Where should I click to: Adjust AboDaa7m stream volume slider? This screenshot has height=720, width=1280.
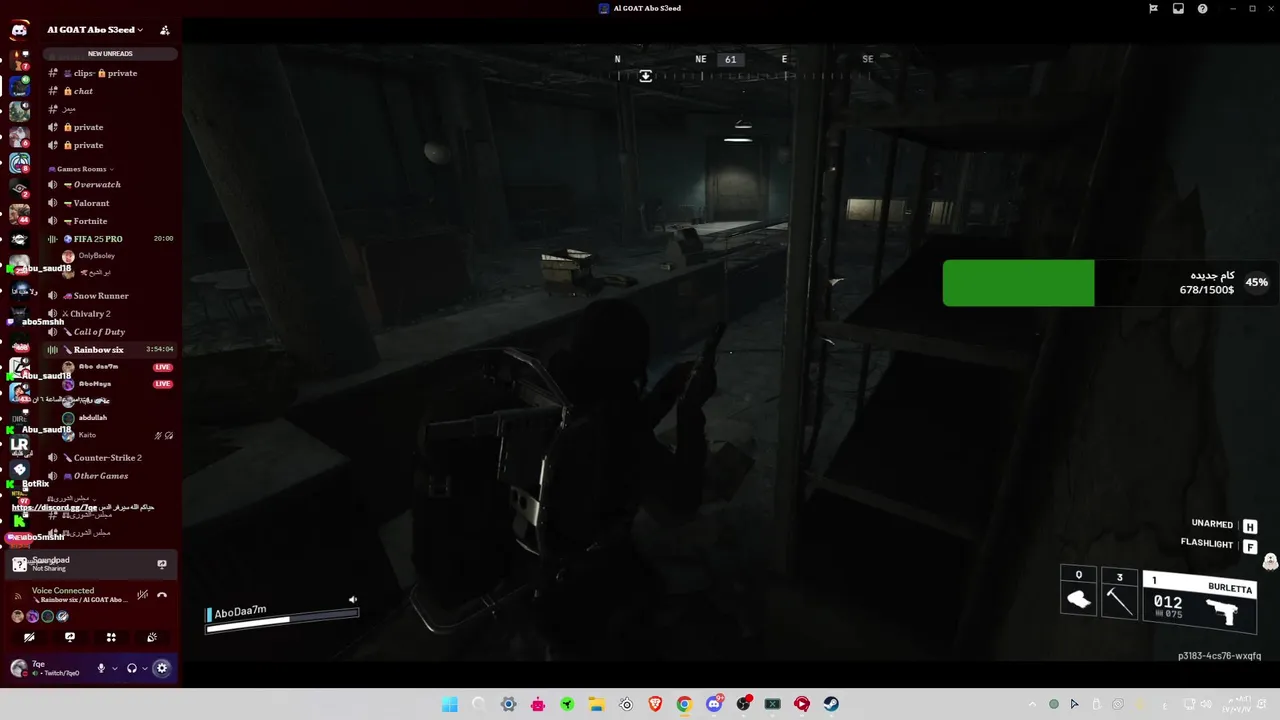[282, 620]
